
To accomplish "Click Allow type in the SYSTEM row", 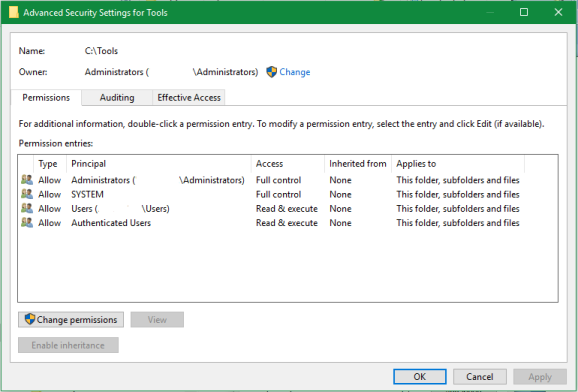I will [49, 194].
